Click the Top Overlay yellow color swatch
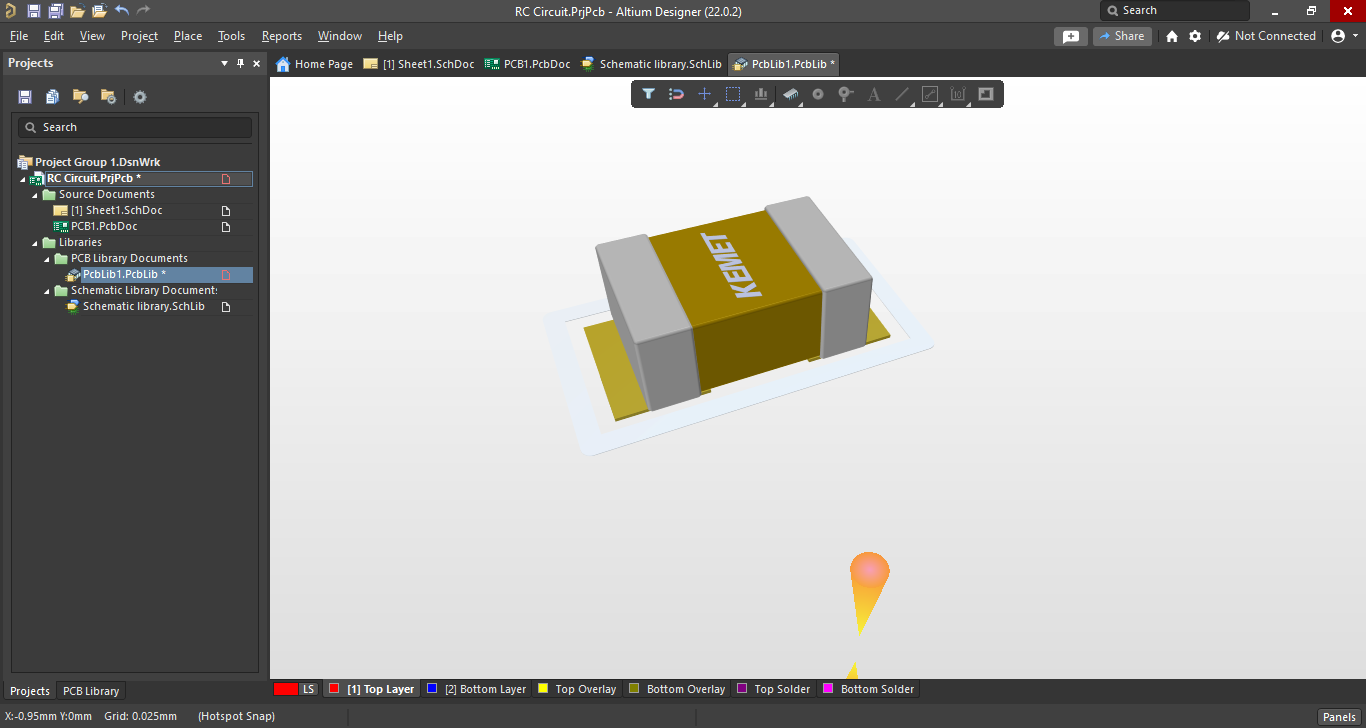This screenshot has height=728, width=1366. (543, 689)
